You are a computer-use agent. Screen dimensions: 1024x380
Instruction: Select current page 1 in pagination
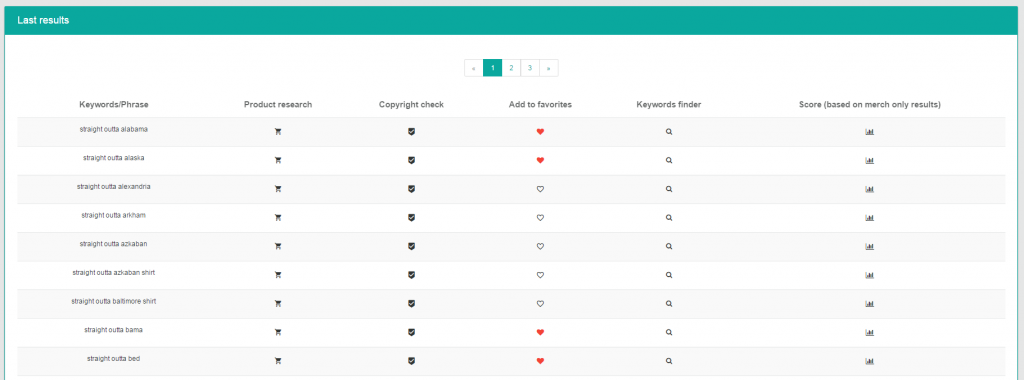pyautogui.click(x=492, y=68)
